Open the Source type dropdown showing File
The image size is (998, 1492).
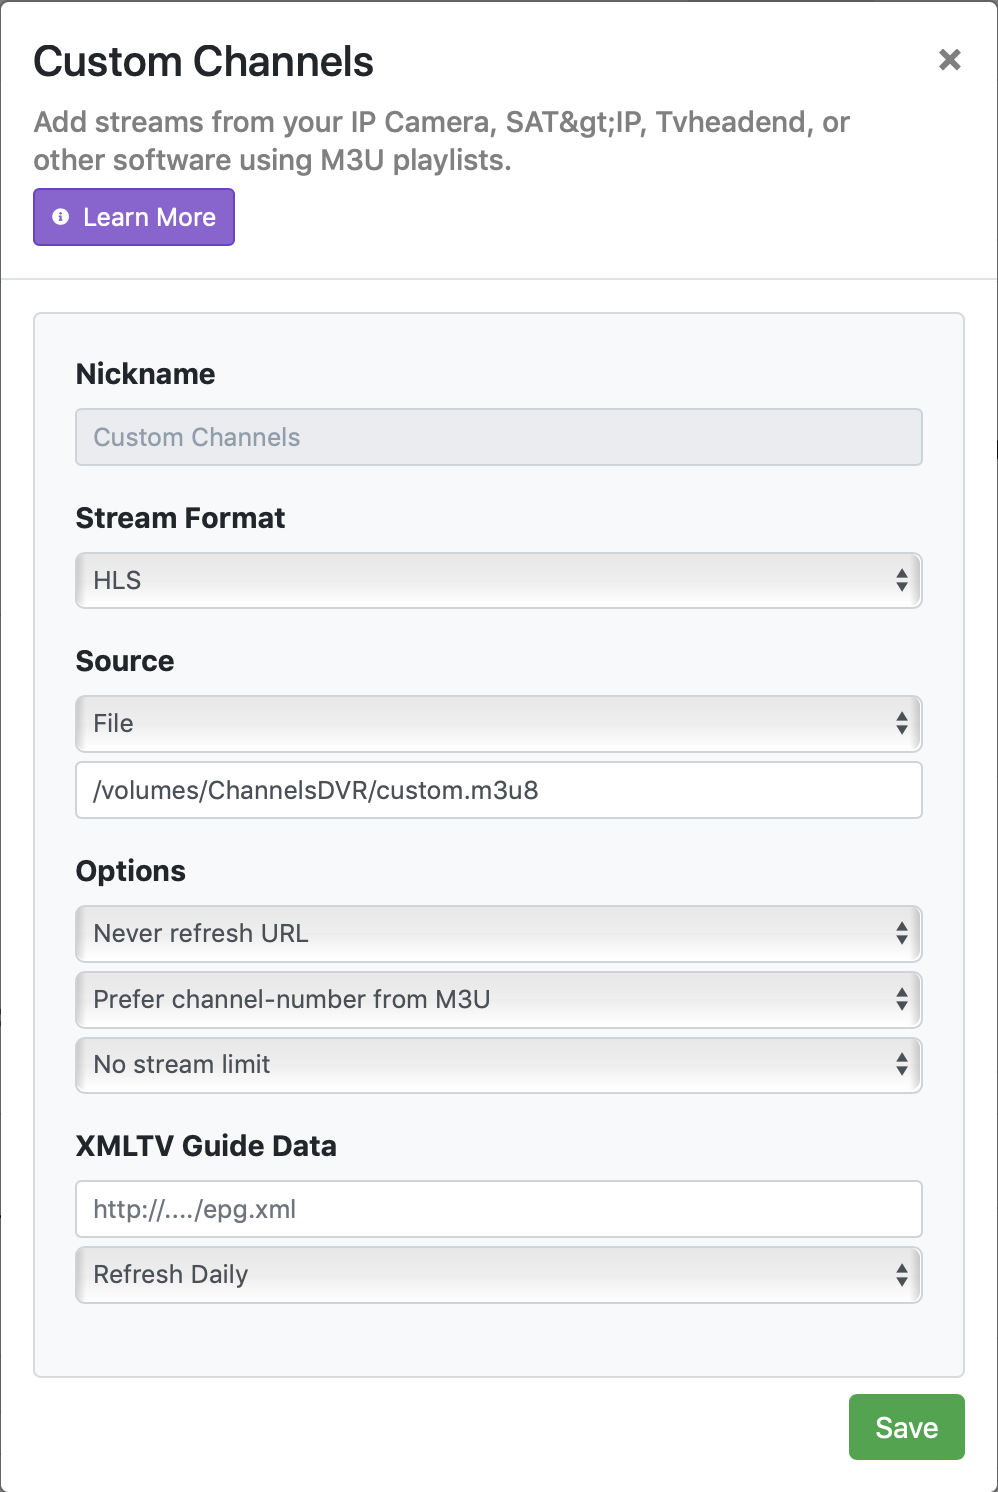click(498, 723)
